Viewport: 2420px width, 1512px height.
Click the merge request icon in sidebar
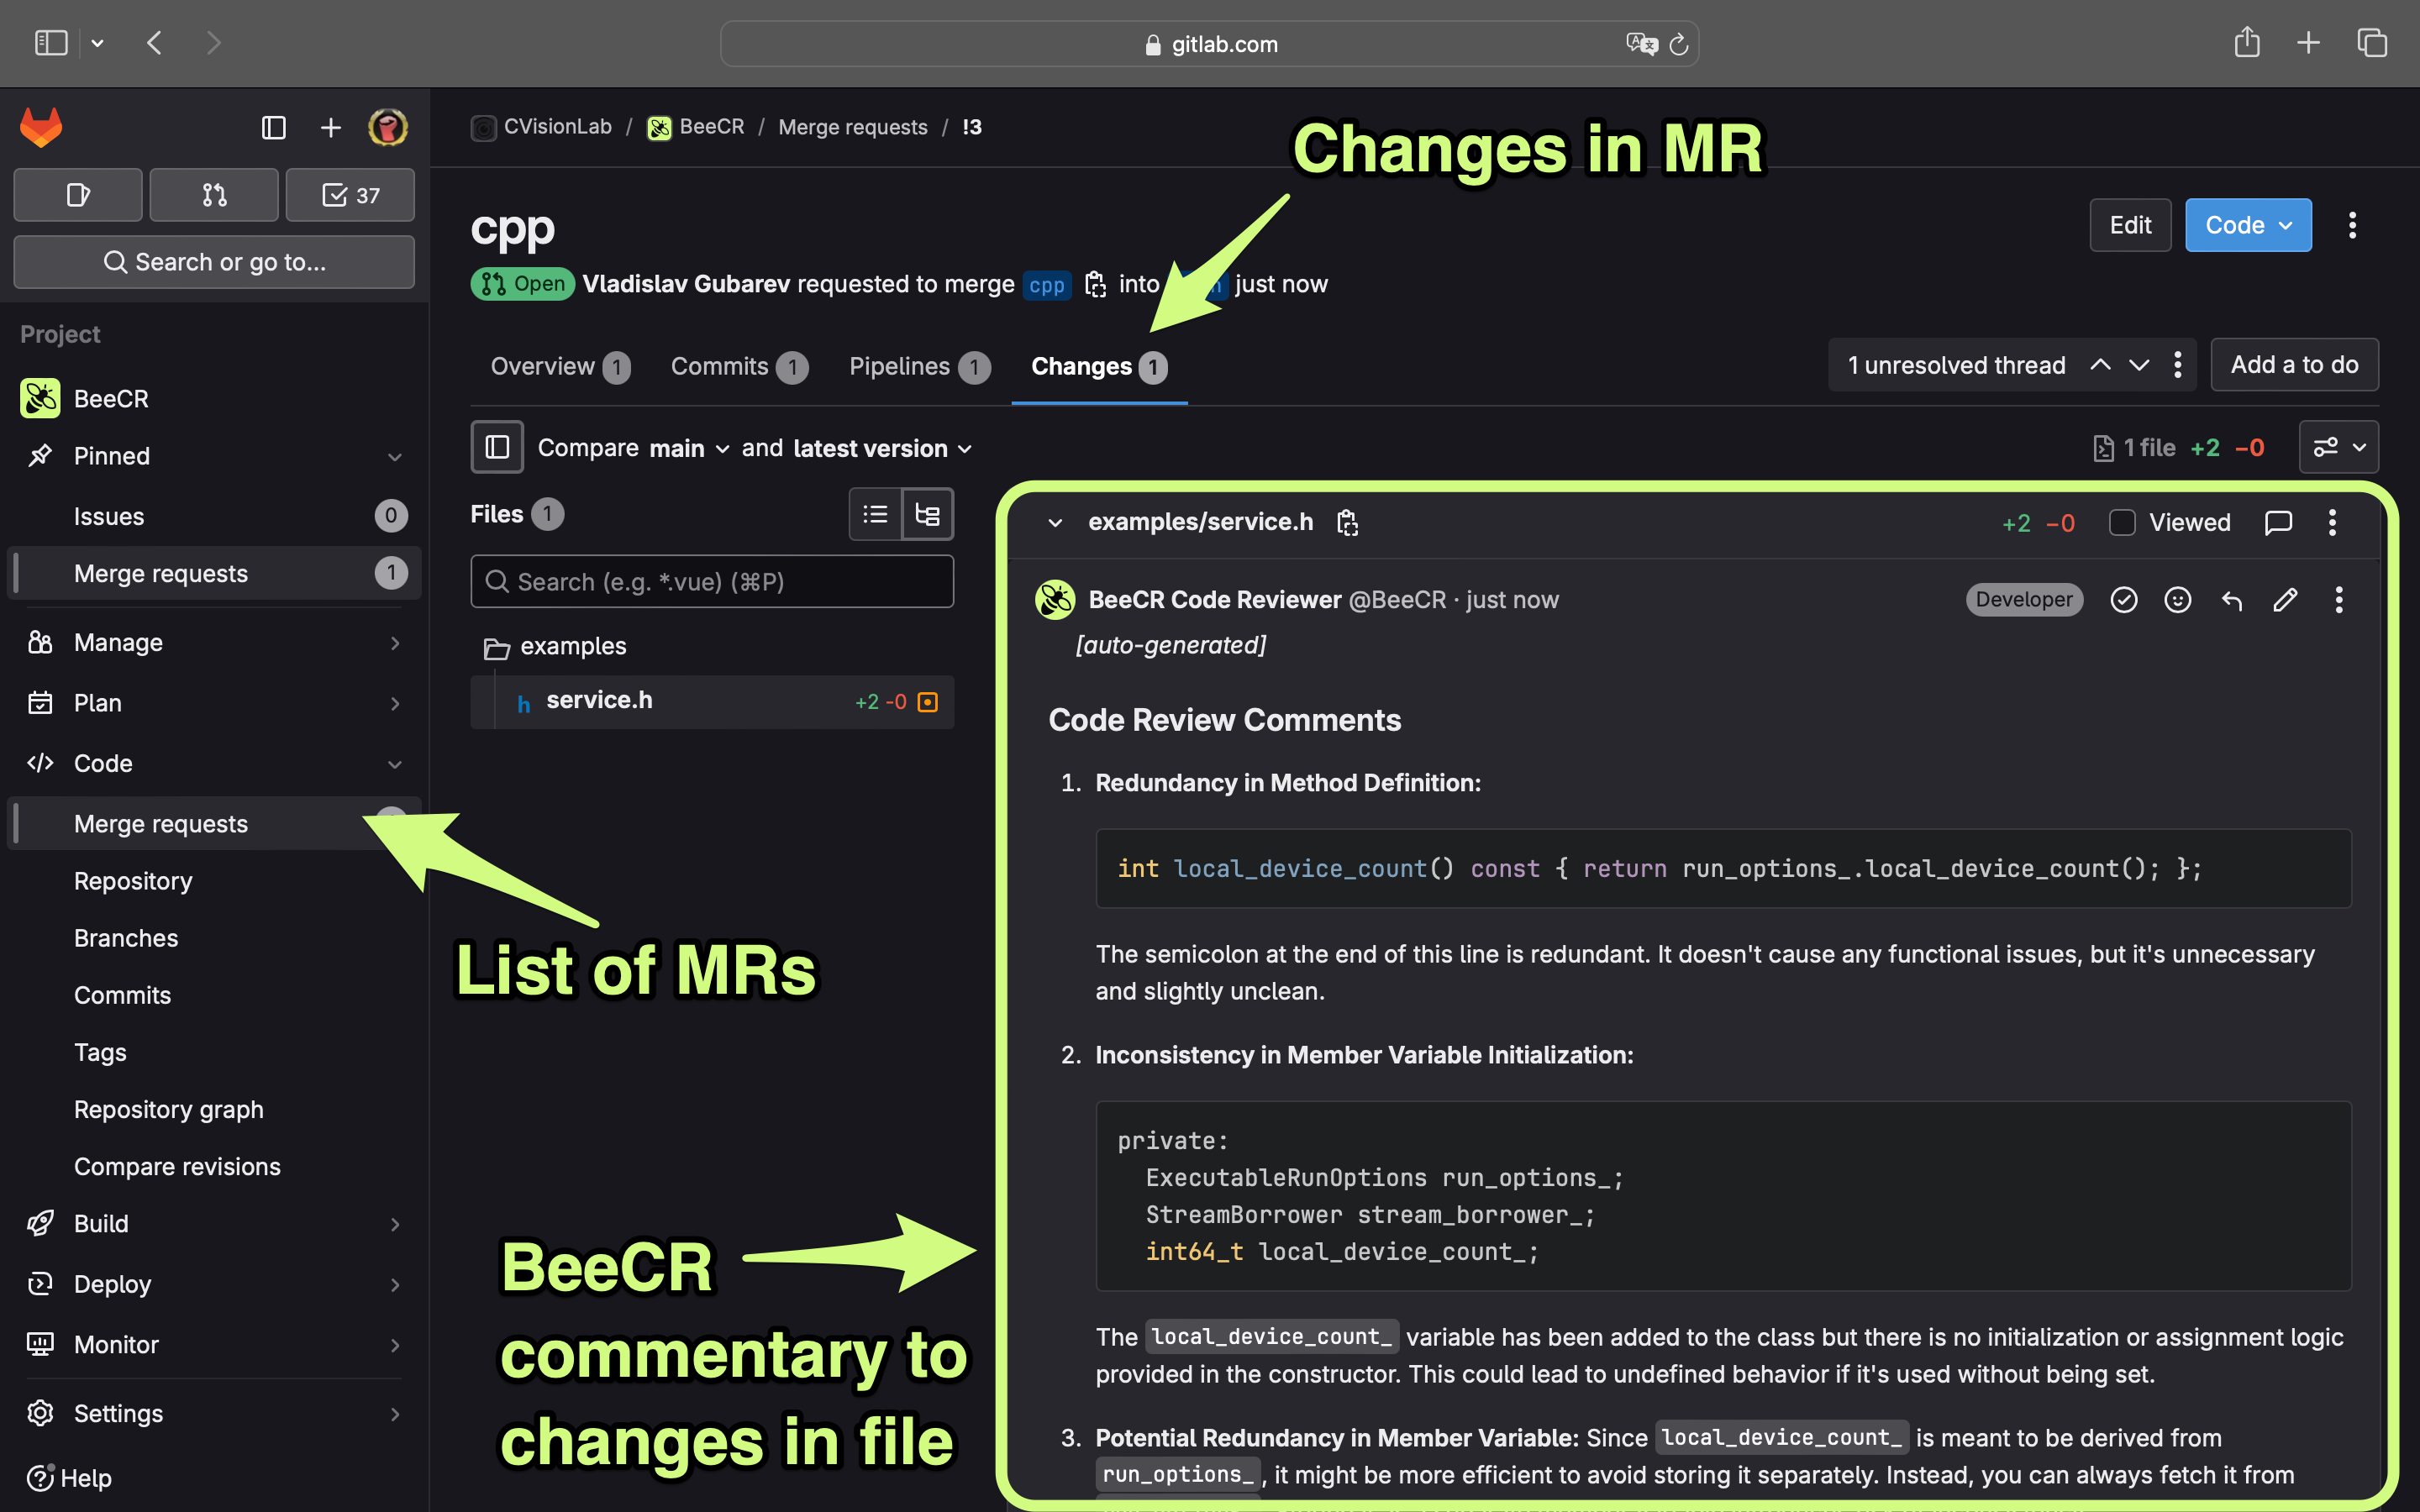coord(213,193)
